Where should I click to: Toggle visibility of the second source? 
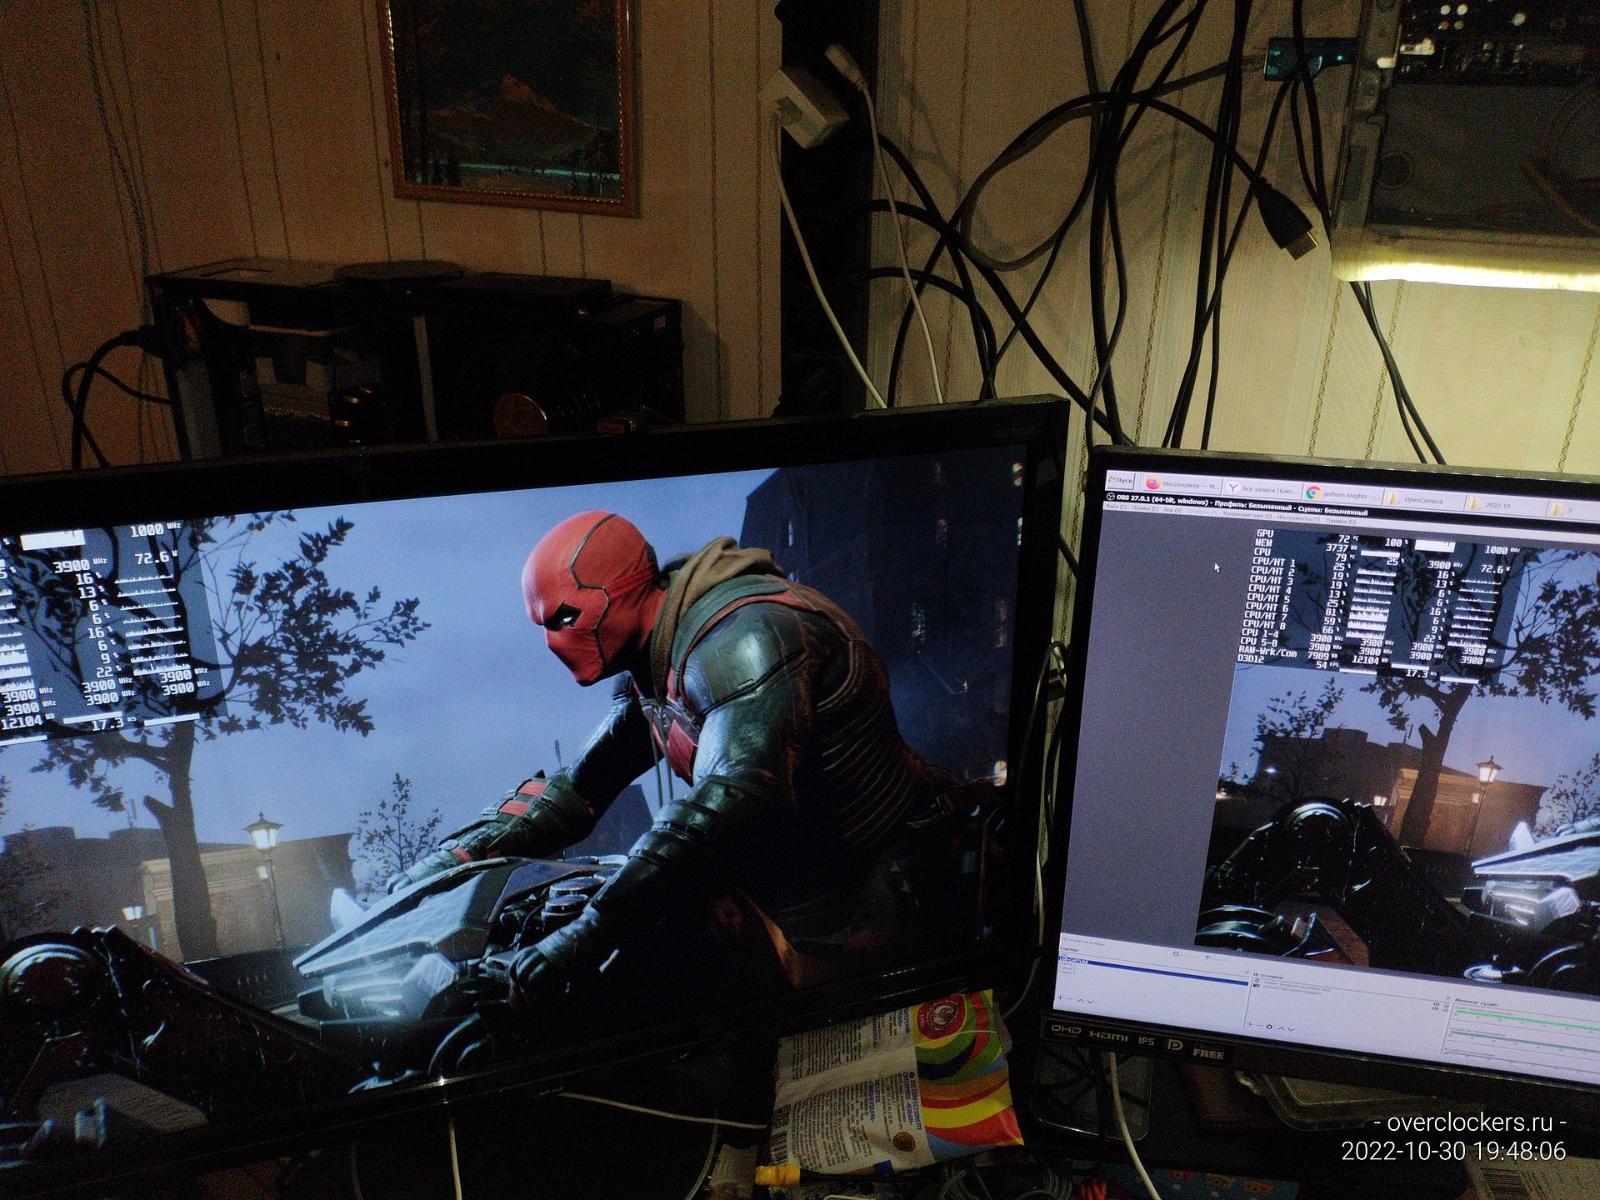[x=1434, y=1011]
